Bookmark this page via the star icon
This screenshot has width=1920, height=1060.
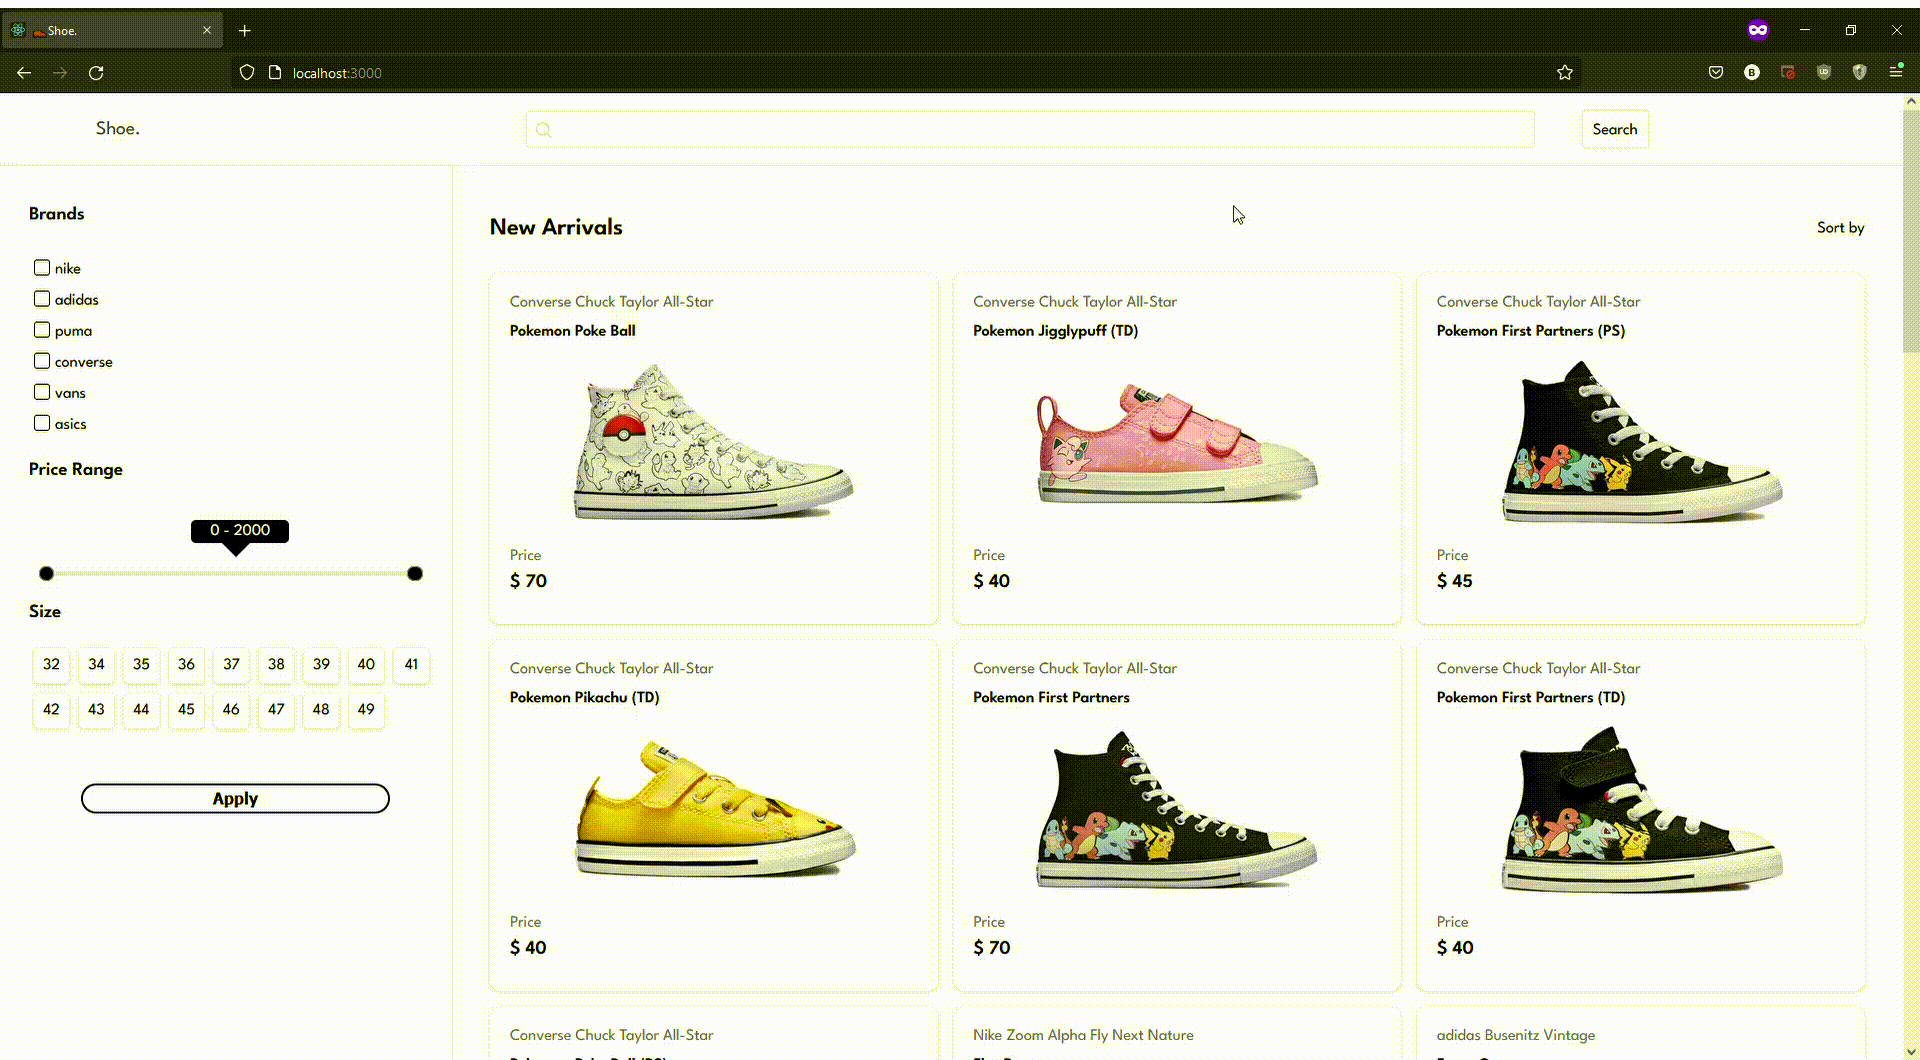pyautogui.click(x=1565, y=72)
